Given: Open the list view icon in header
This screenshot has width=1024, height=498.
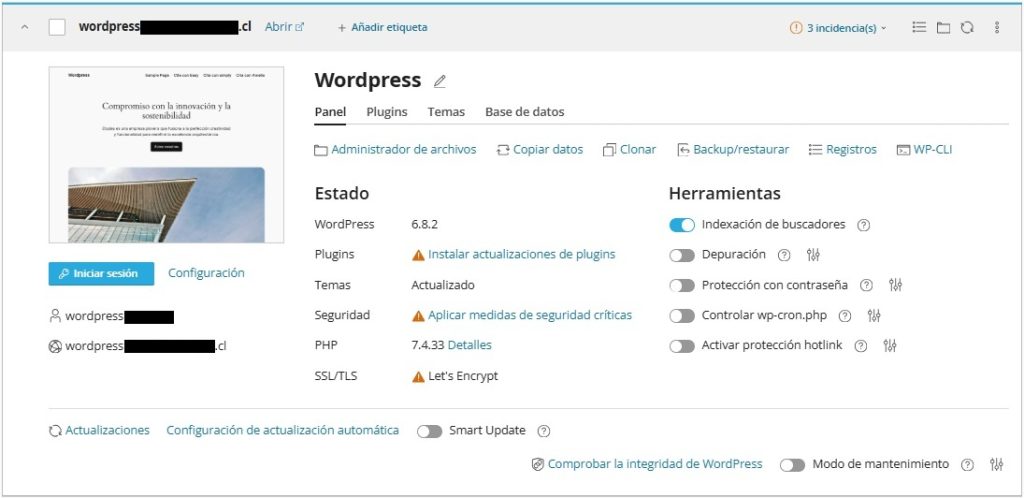Looking at the screenshot, I should point(919,27).
